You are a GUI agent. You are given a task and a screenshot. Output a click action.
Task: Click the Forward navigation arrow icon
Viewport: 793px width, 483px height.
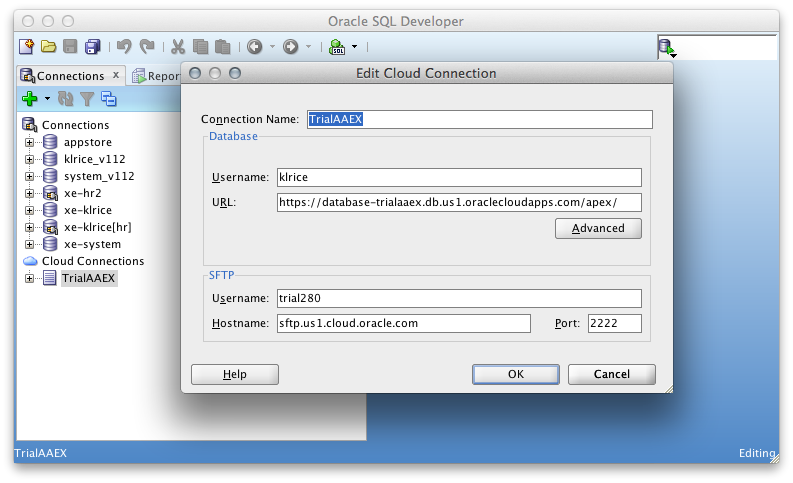point(290,47)
